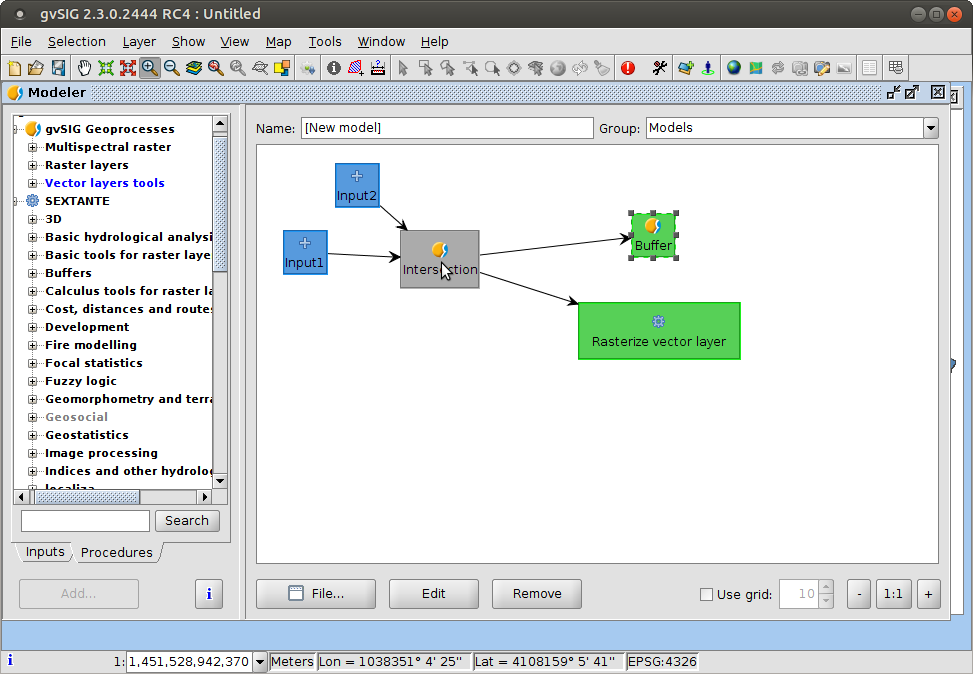Click the red exclamation mark icon
Screen dimensions: 973x674
[628, 68]
